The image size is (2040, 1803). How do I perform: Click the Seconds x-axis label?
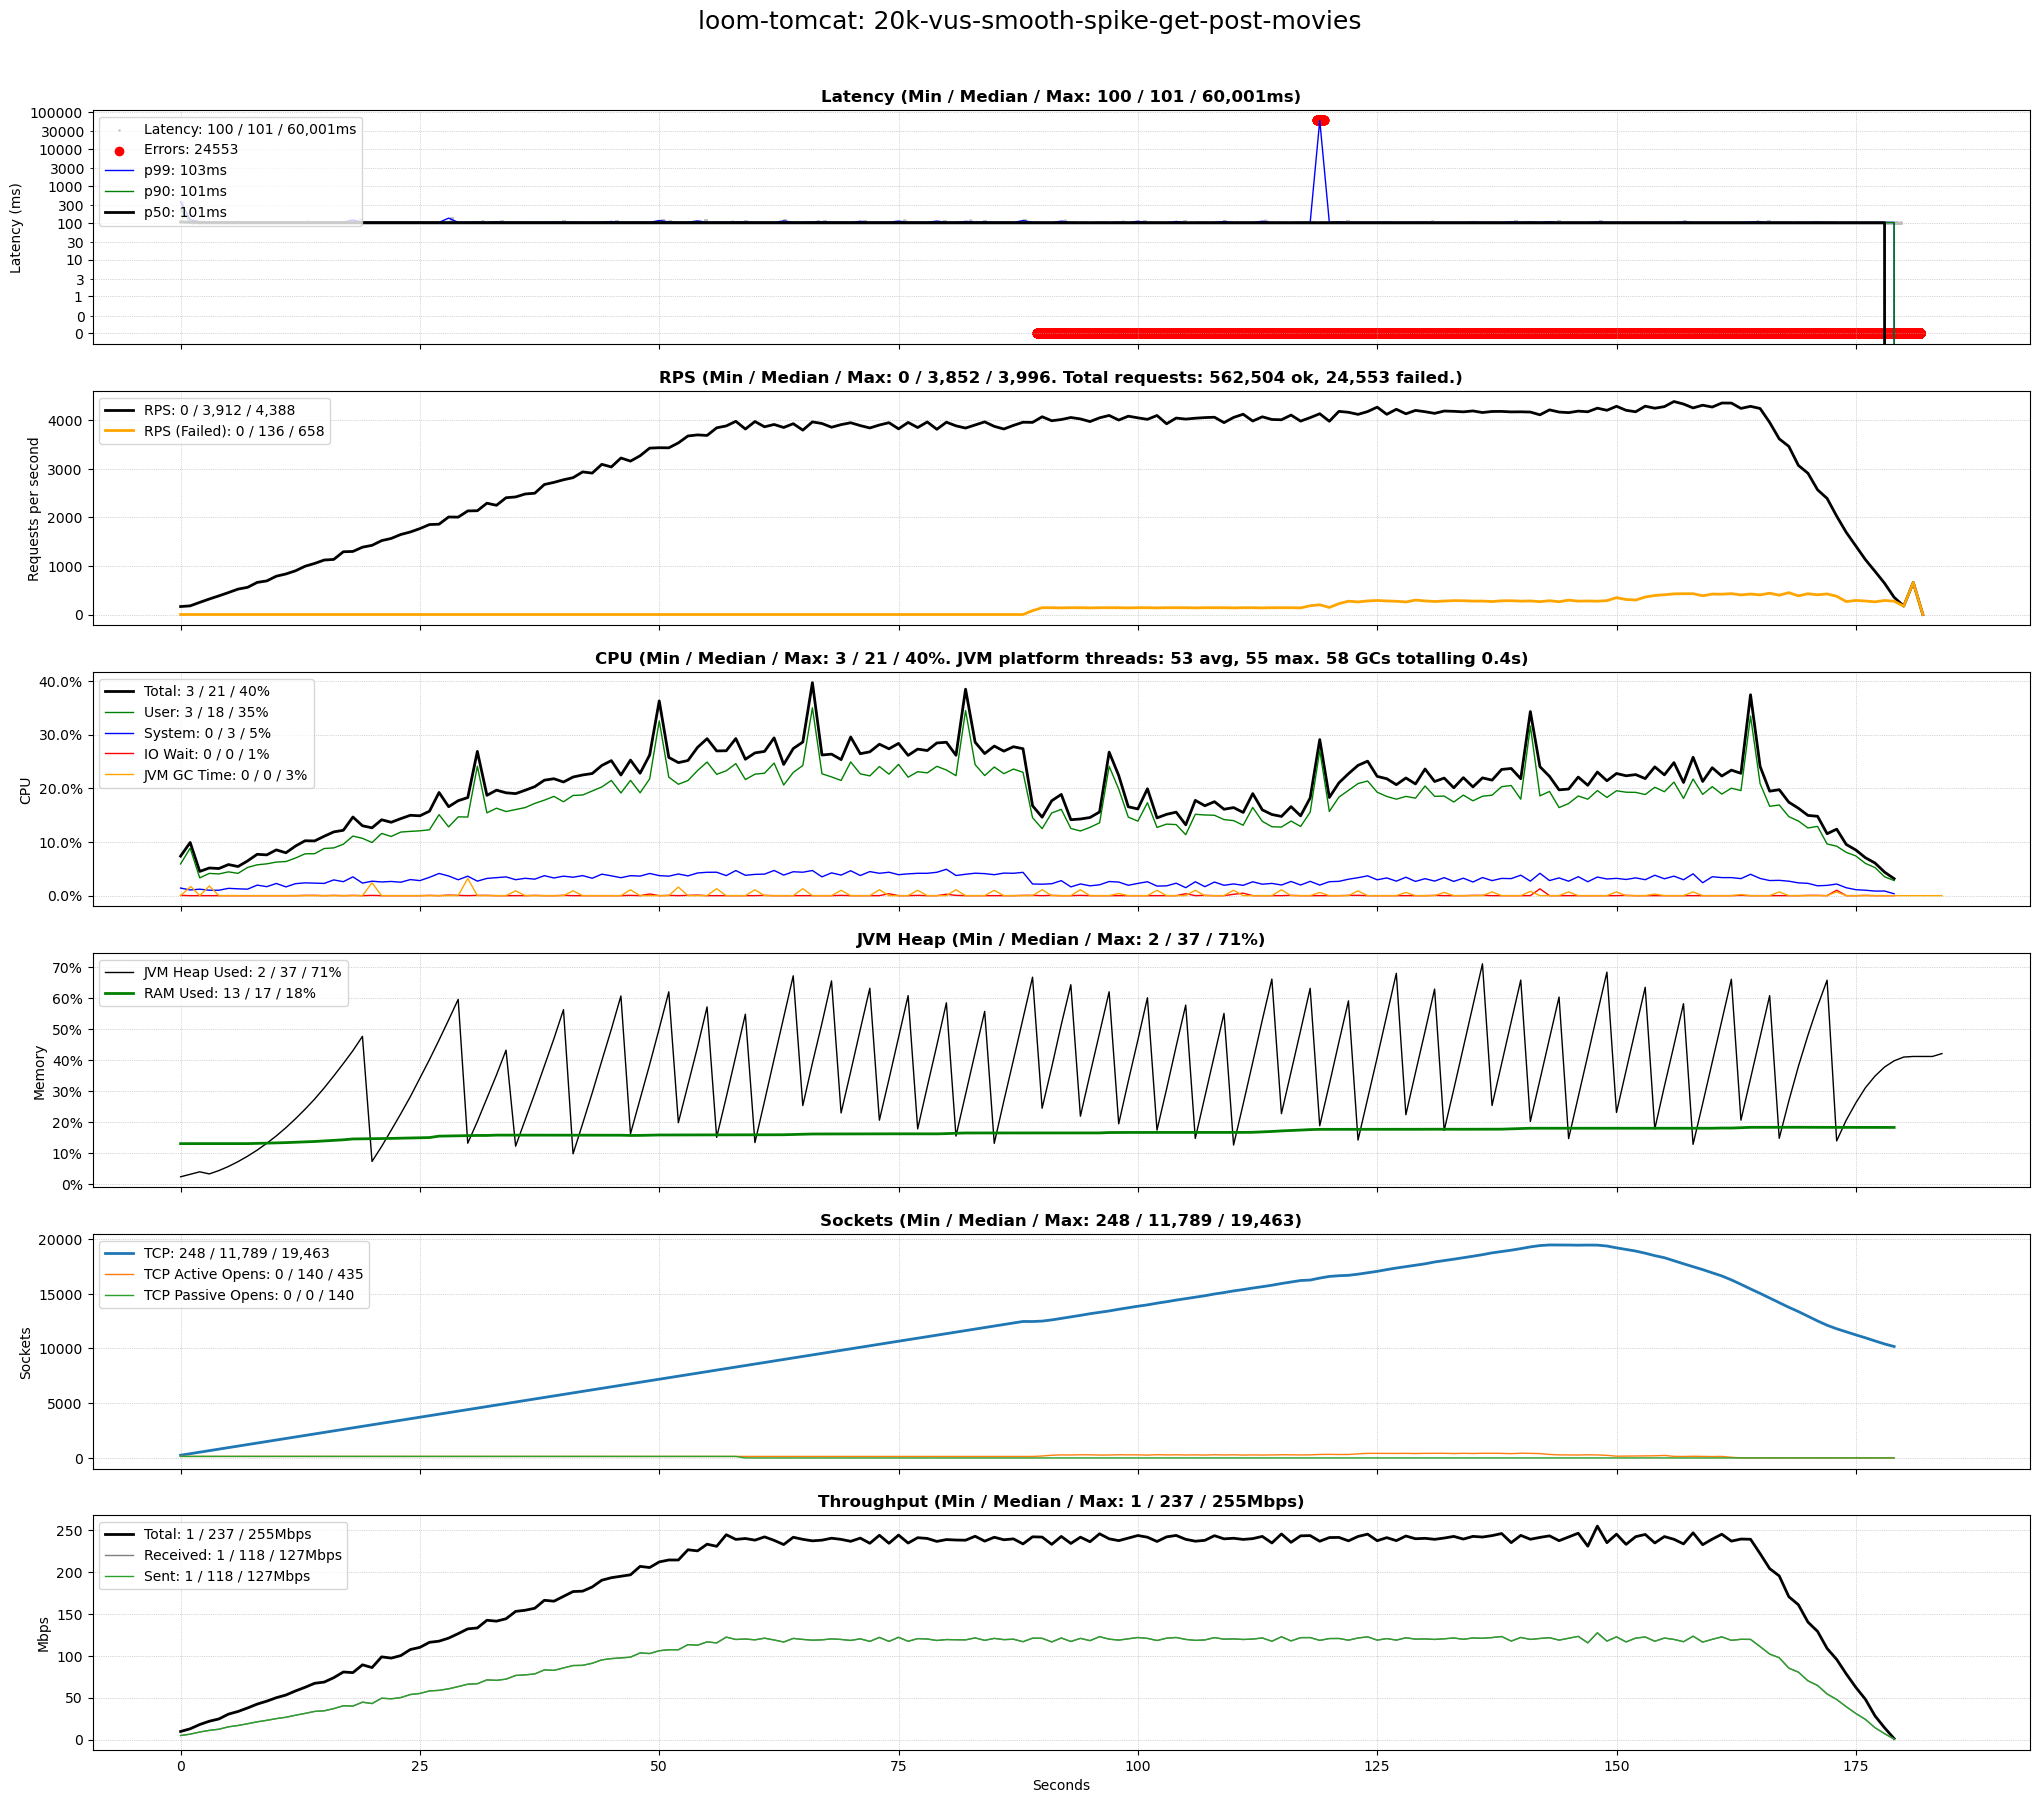click(1060, 1785)
